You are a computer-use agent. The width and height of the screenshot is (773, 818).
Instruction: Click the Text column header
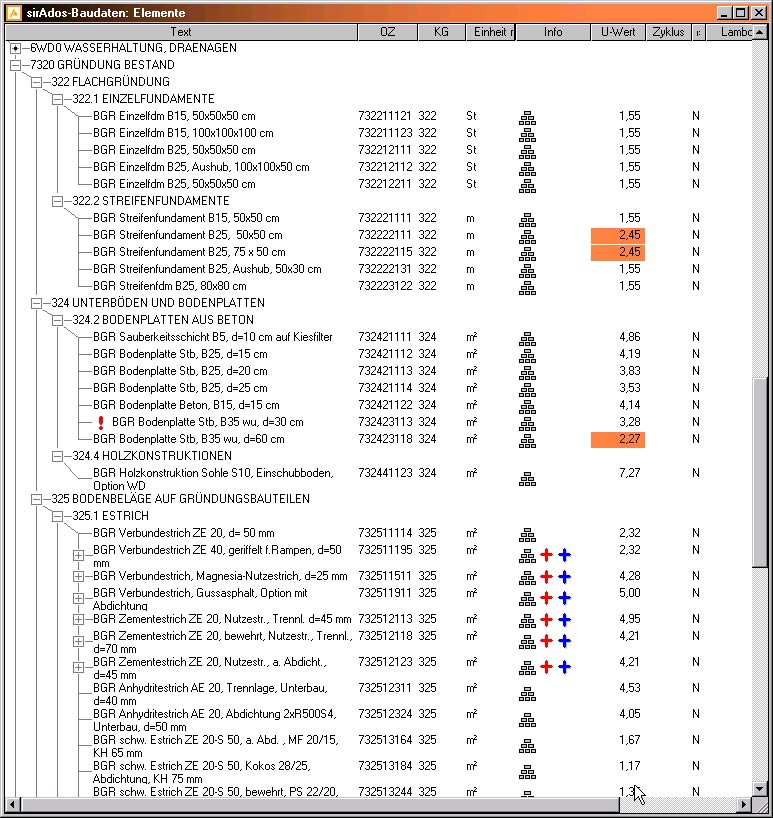click(x=180, y=32)
